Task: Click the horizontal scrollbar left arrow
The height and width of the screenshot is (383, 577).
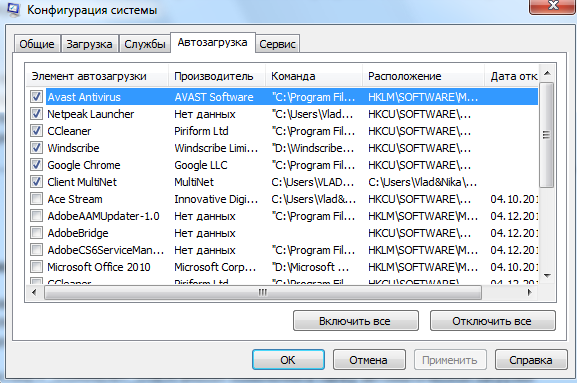Action: pyautogui.click(x=34, y=292)
